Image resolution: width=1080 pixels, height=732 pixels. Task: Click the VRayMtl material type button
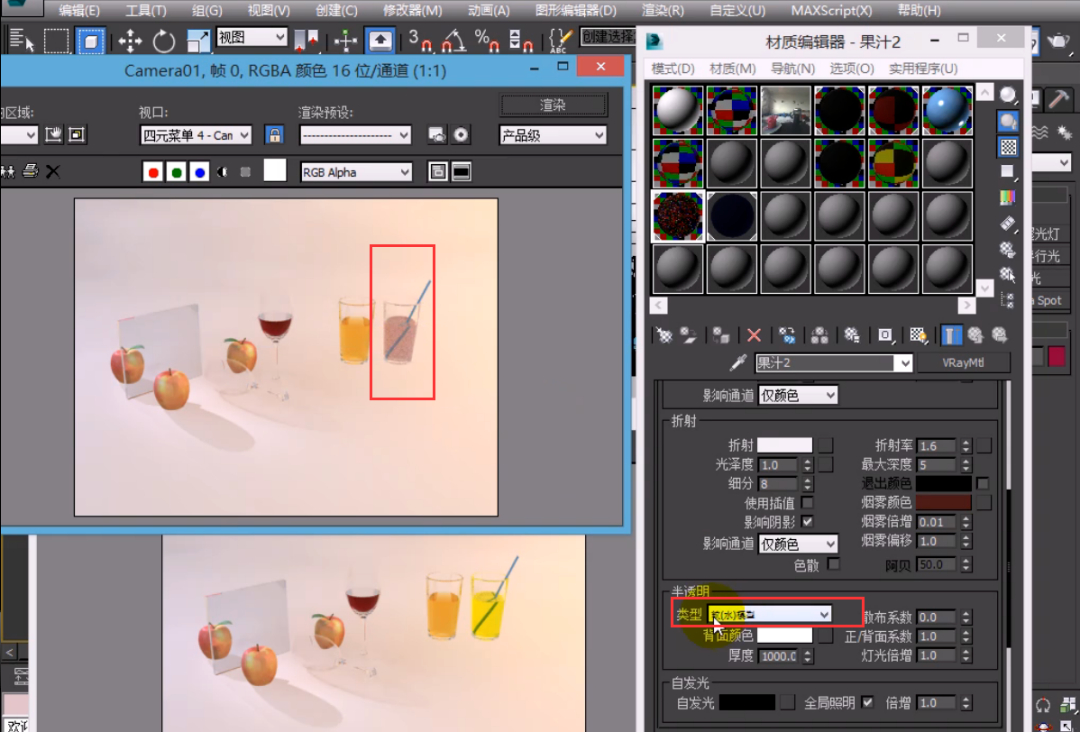pos(962,363)
